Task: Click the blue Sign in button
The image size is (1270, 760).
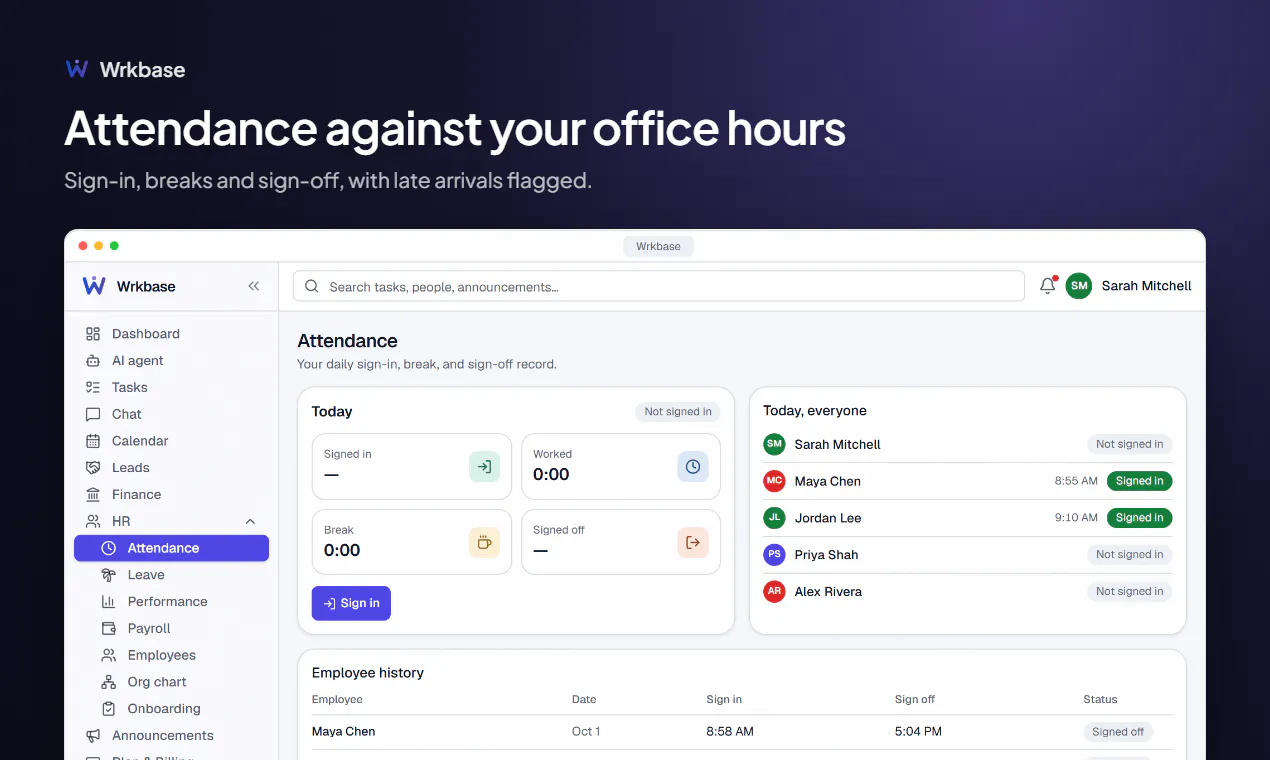Action: tap(351, 603)
